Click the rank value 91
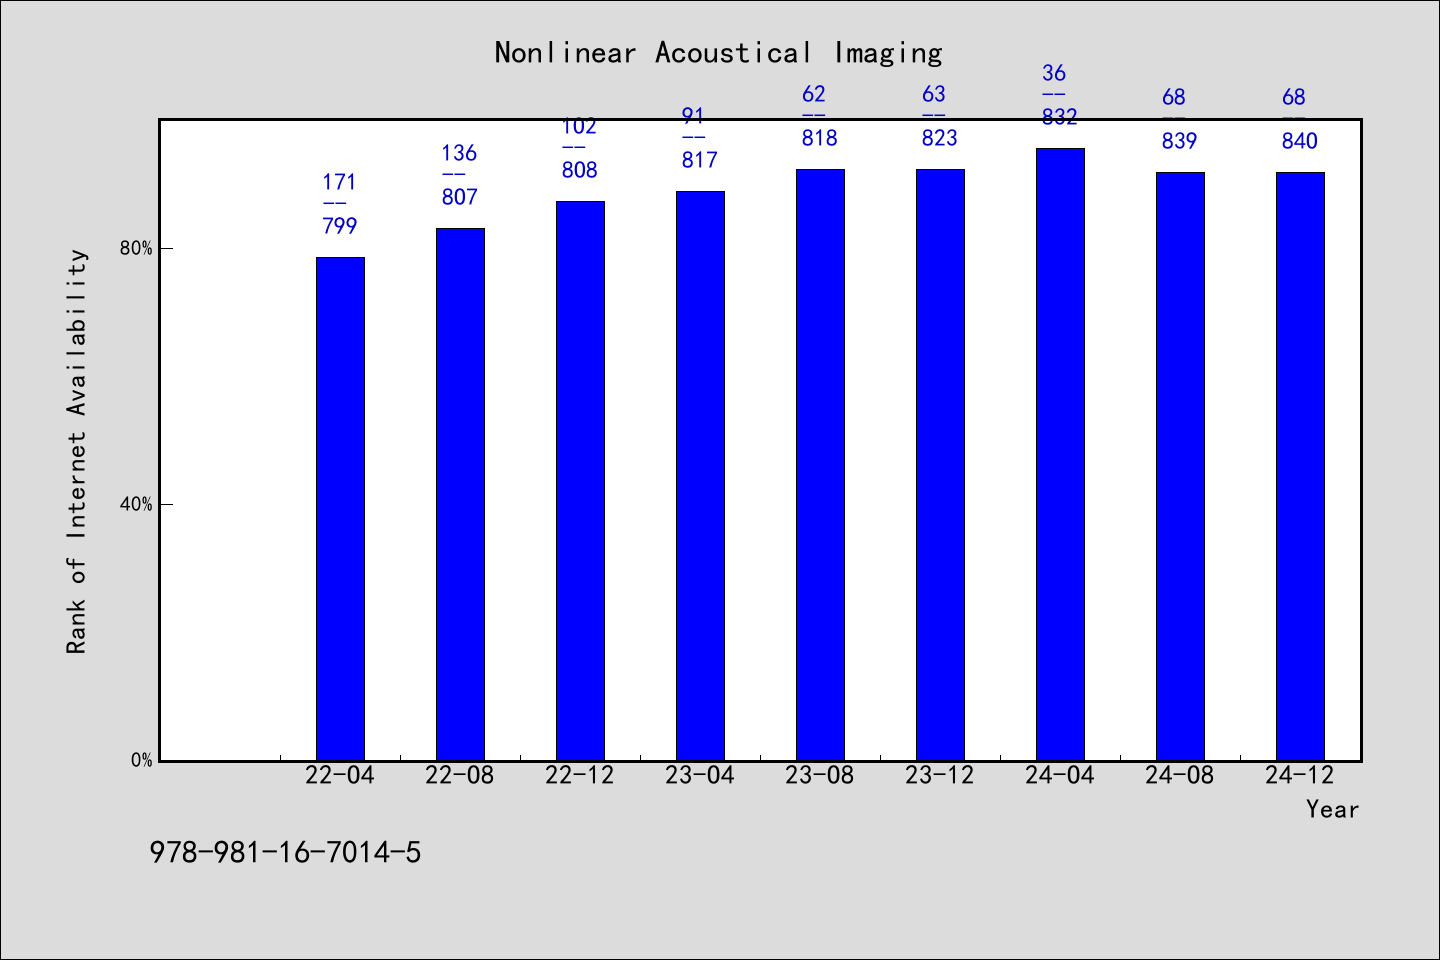This screenshot has width=1440, height=960. (x=693, y=116)
